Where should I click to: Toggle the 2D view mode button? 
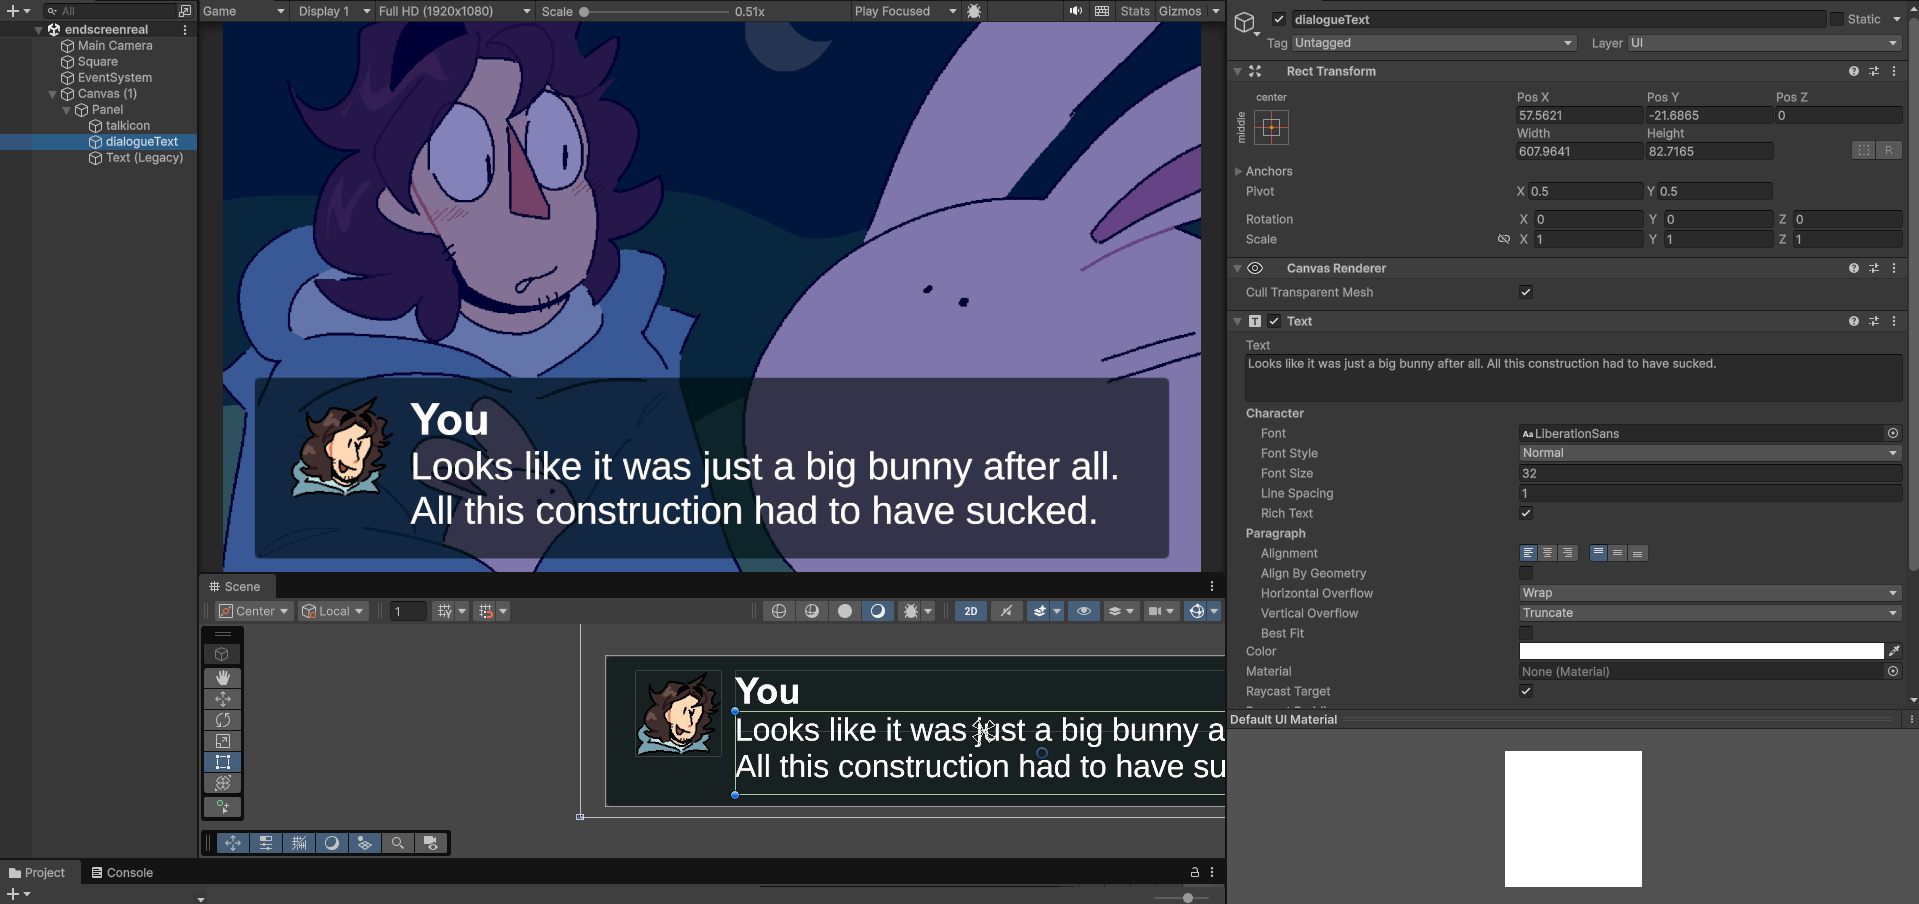[970, 611]
